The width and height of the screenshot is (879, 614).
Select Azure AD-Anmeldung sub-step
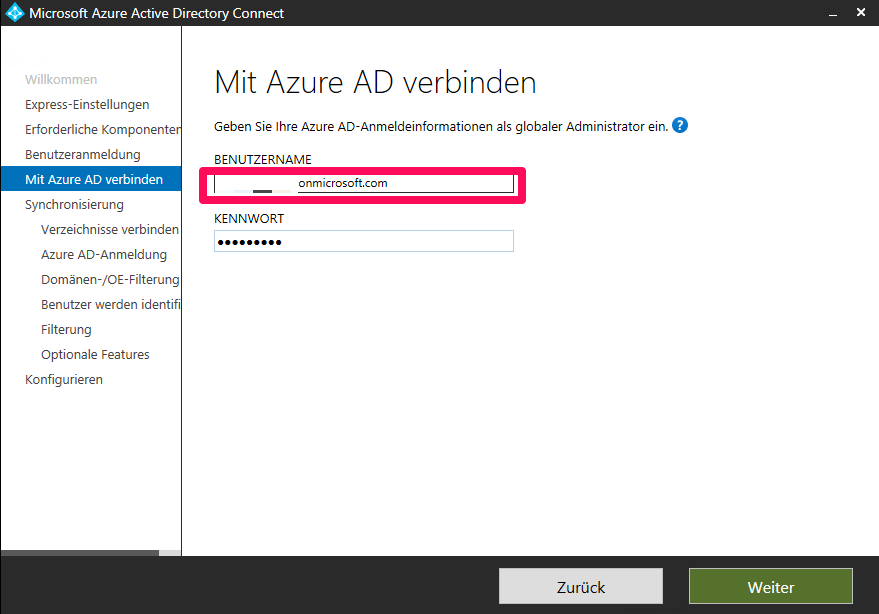(104, 255)
